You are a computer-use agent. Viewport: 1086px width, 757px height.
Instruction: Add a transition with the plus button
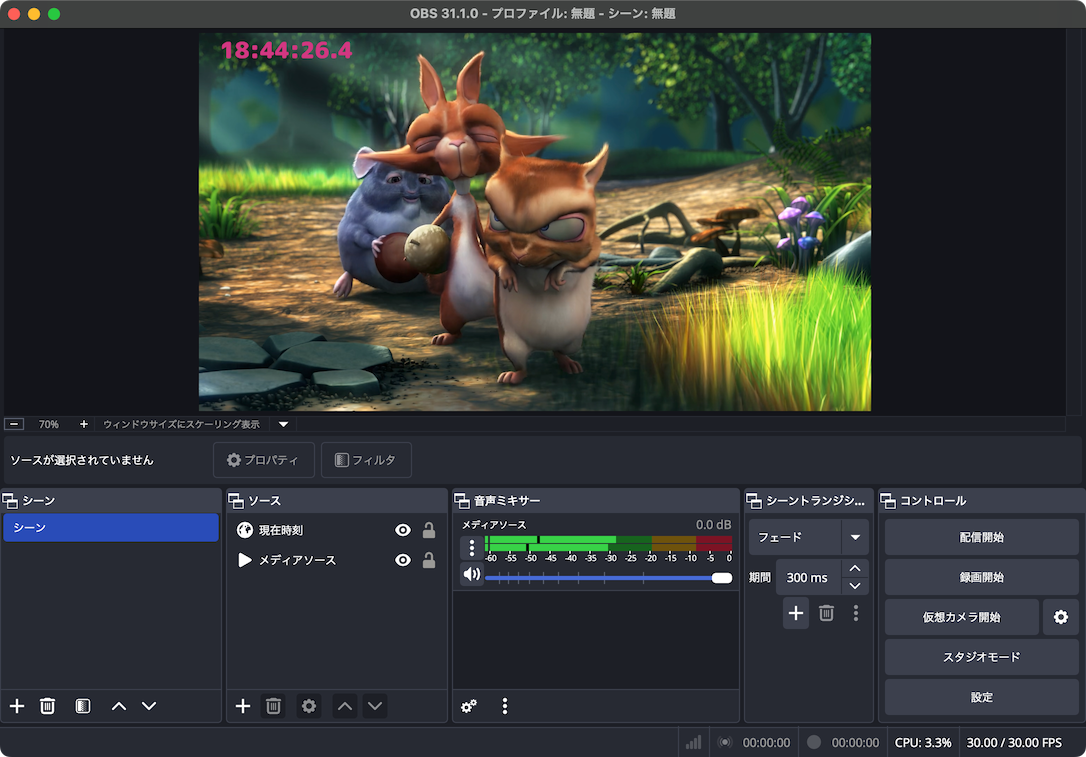(796, 613)
